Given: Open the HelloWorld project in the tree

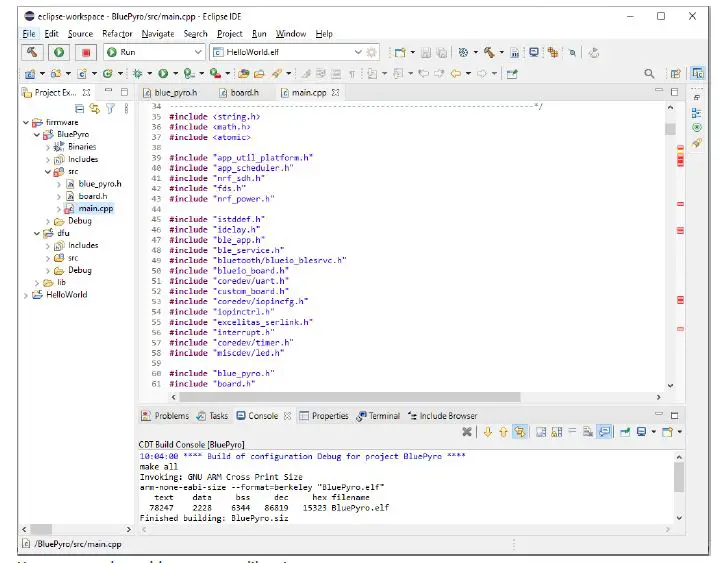Looking at the screenshot, I should pos(66,295).
